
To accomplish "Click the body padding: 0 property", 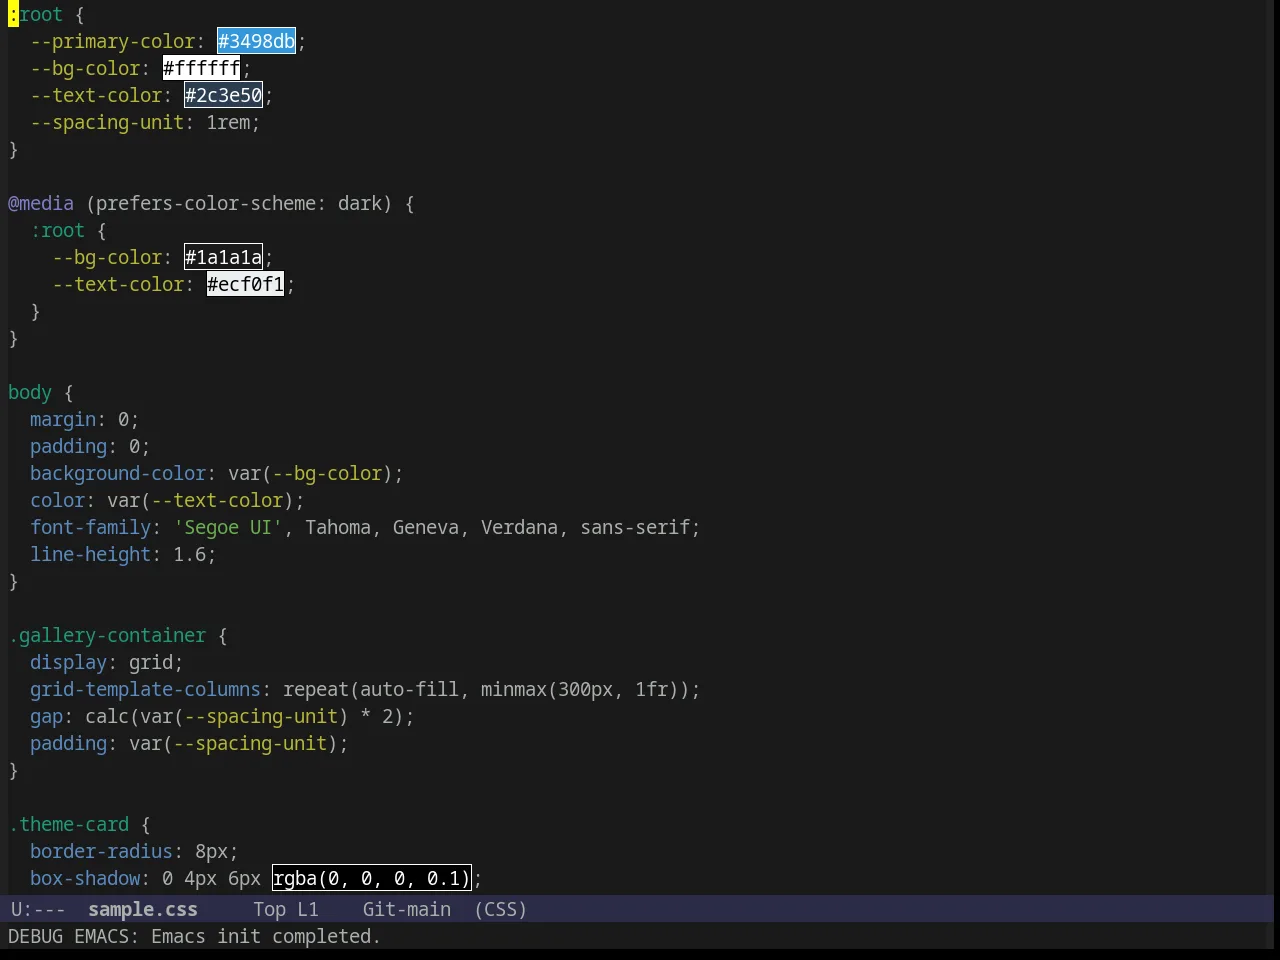I will (x=90, y=446).
